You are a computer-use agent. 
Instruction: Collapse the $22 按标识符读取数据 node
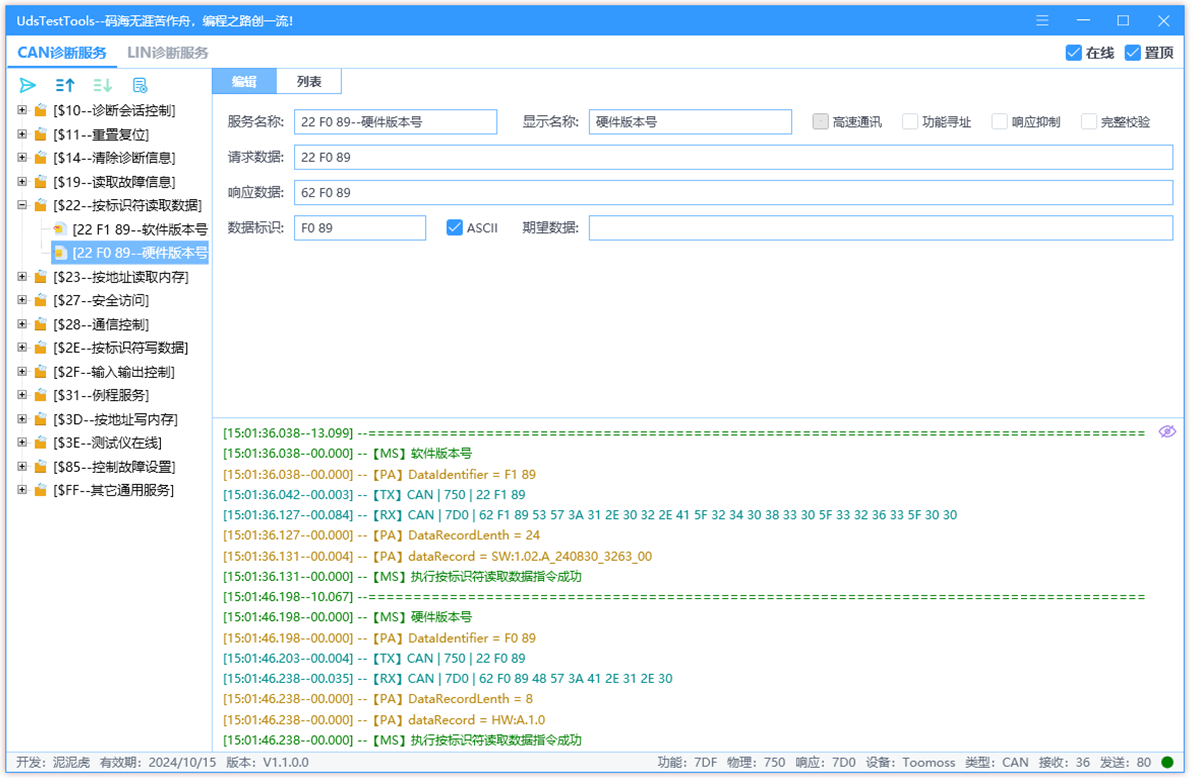point(22,205)
